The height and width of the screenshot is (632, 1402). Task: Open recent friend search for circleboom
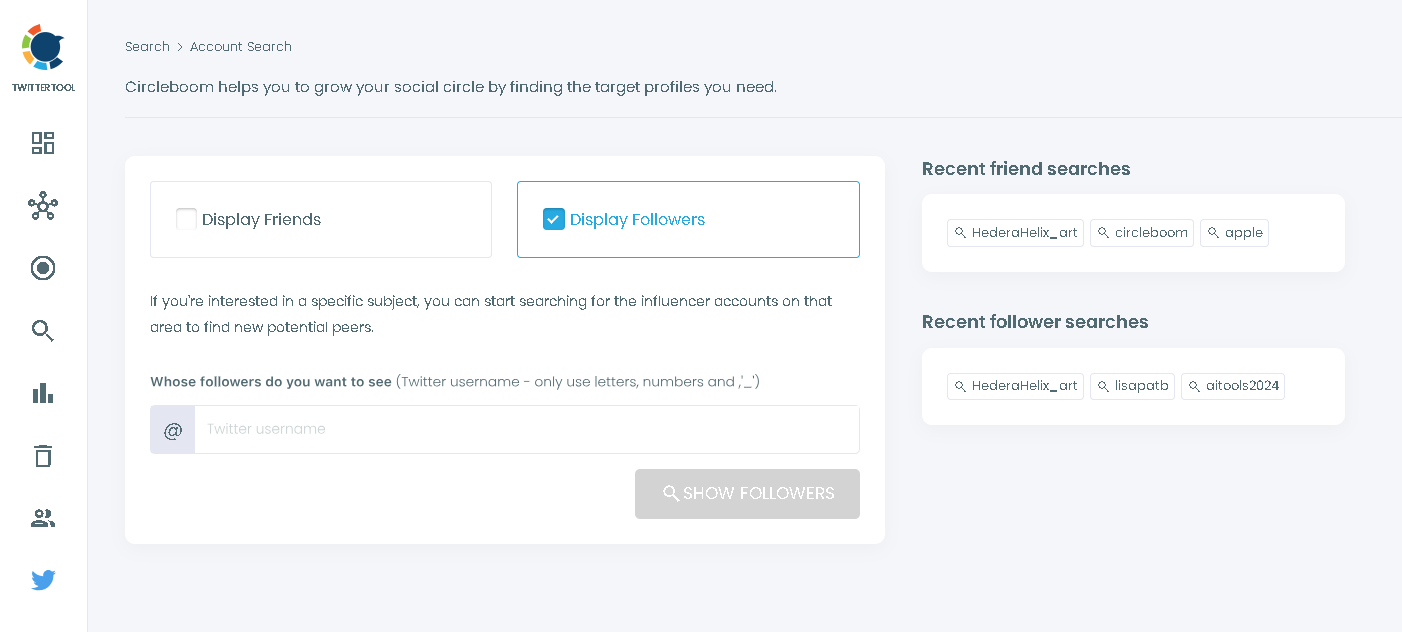(1142, 232)
